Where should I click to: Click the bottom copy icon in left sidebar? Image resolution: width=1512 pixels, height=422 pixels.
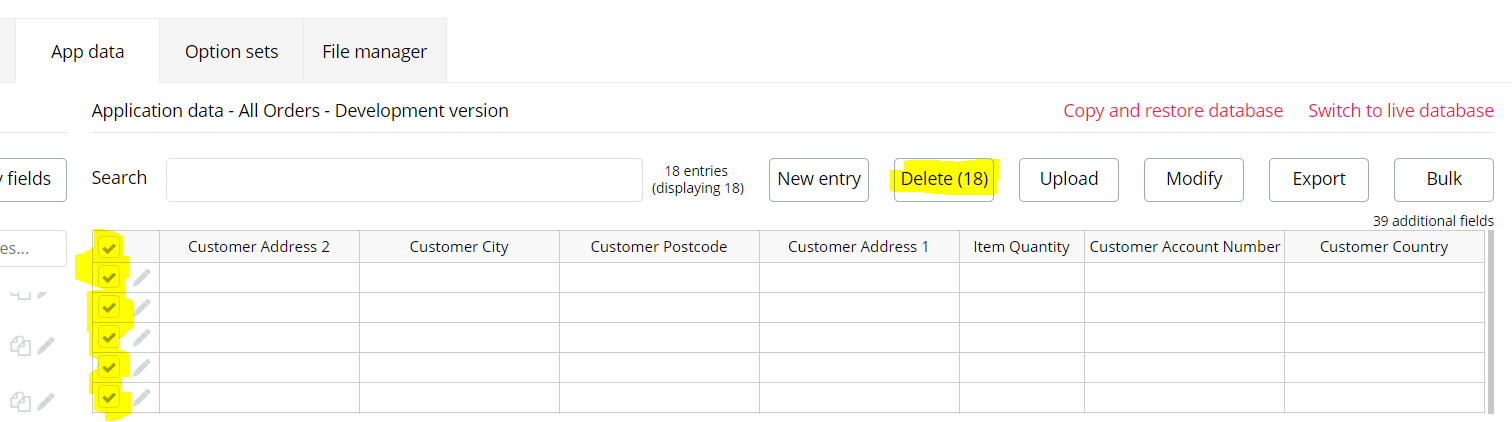20,402
